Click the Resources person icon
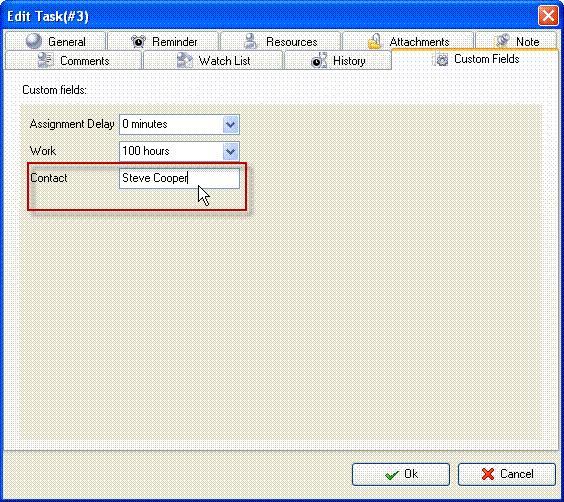Screen dimensions: 564x502 tap(250, 41)
